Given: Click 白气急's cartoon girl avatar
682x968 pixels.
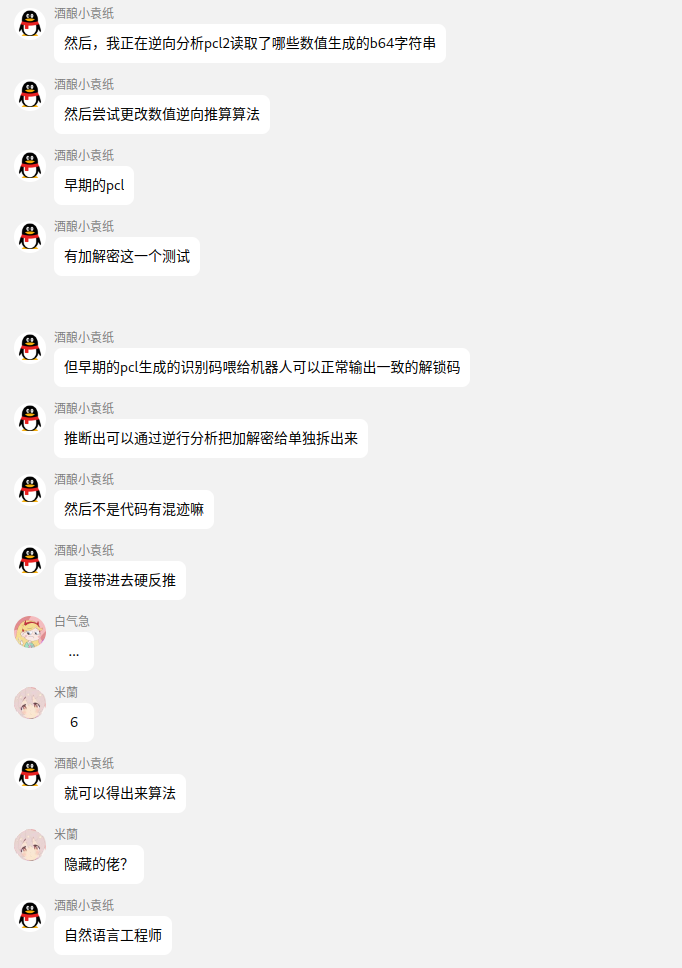Looking at the screenshot, I should 30,632.
